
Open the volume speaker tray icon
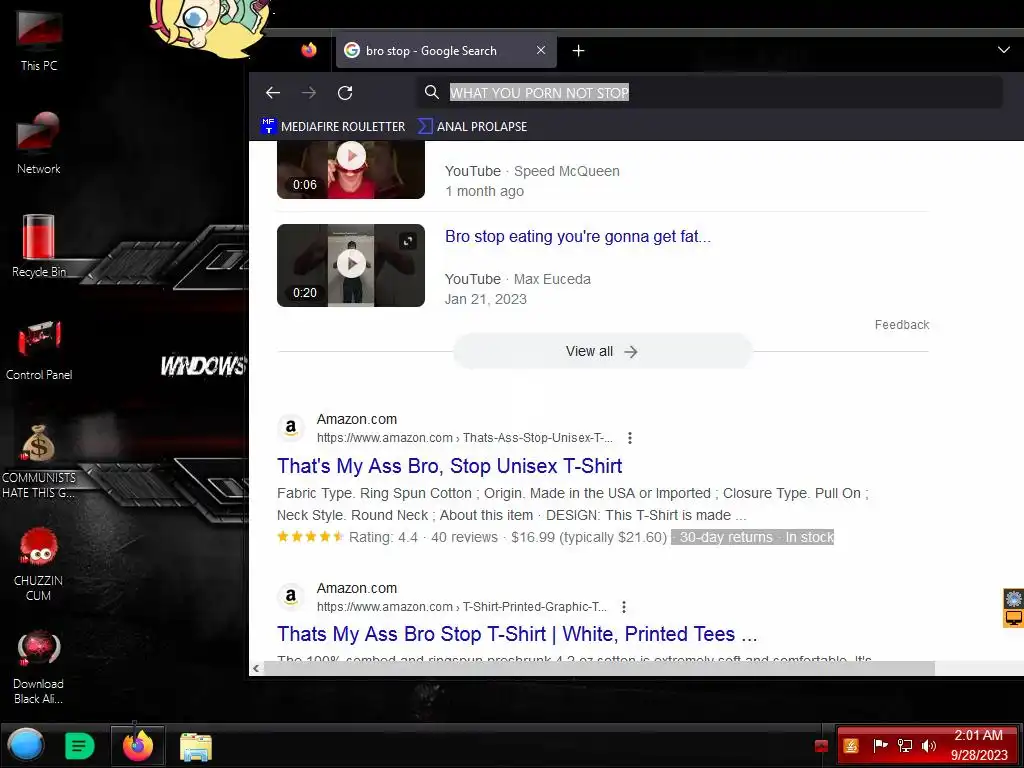pos(929,745)
